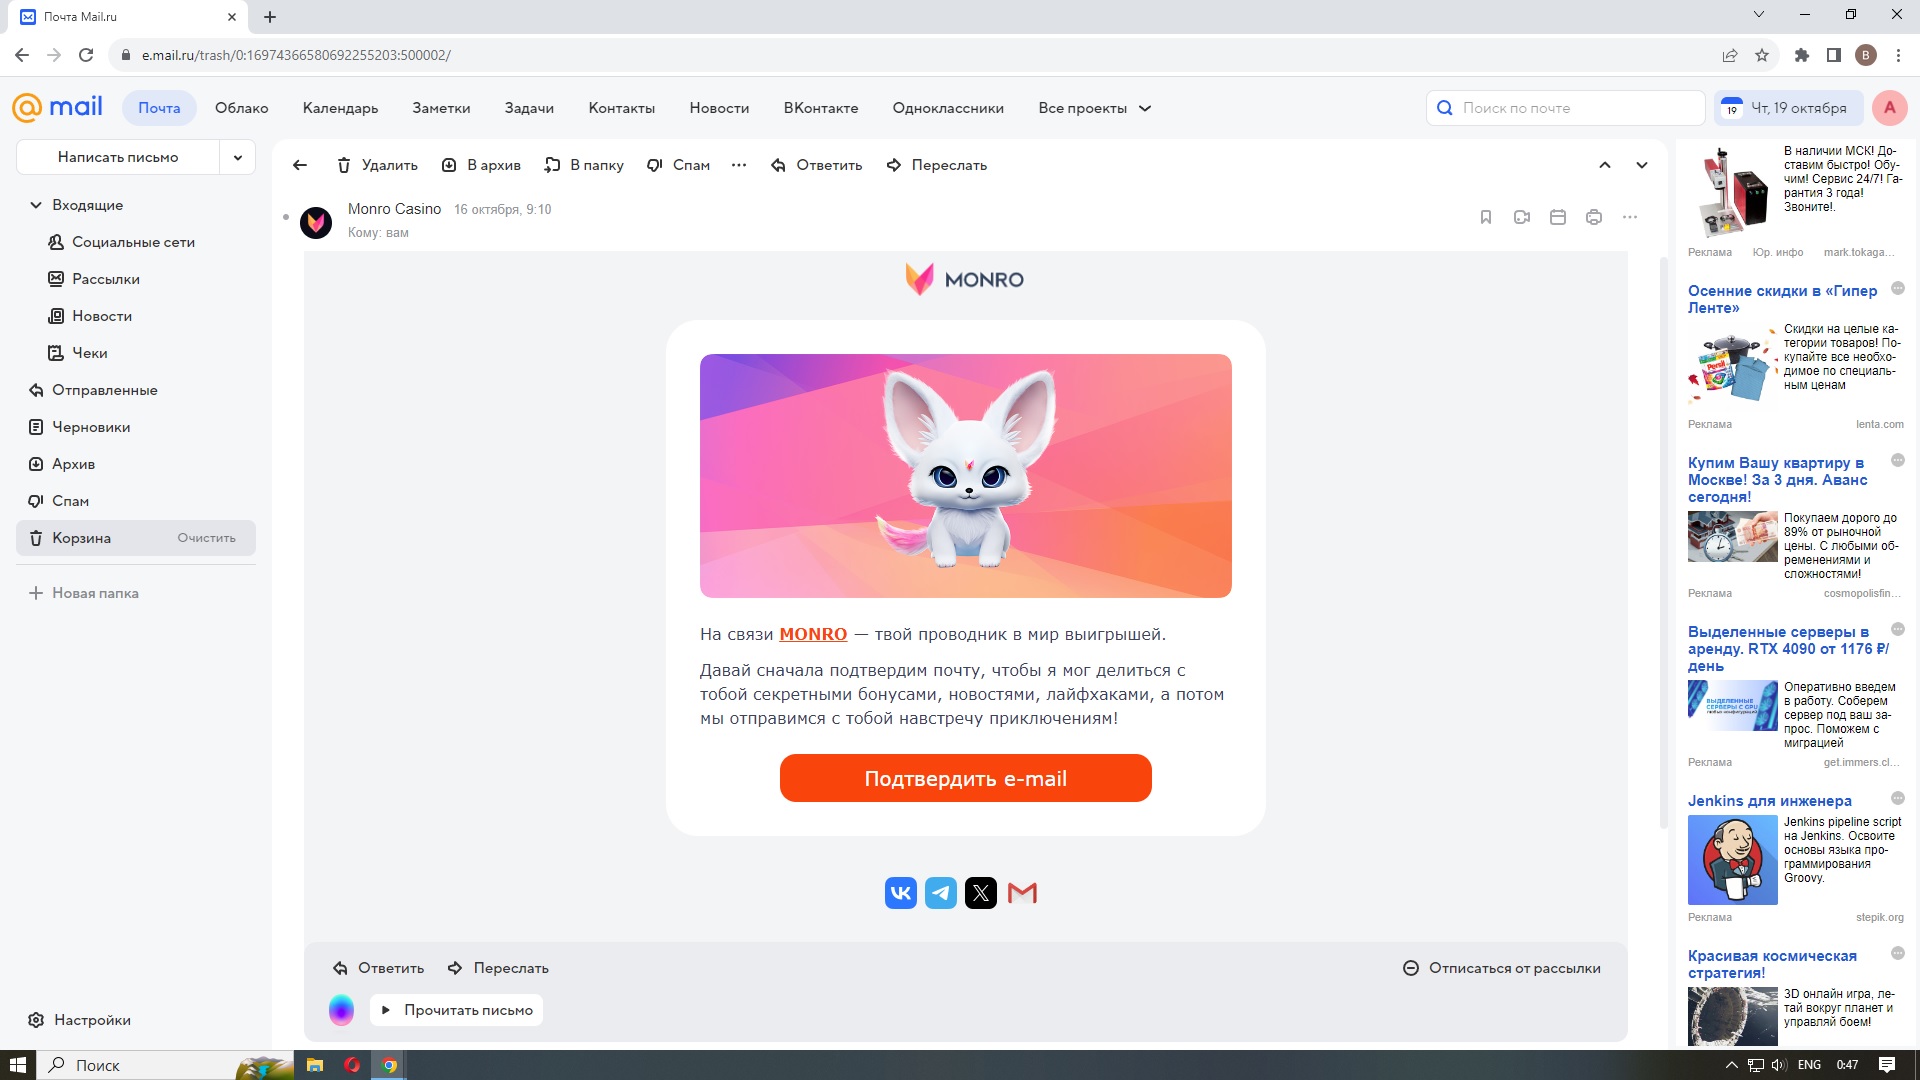1920x1080 pixels.
Task: Open the Черновики folder
Action: point(91,427)
